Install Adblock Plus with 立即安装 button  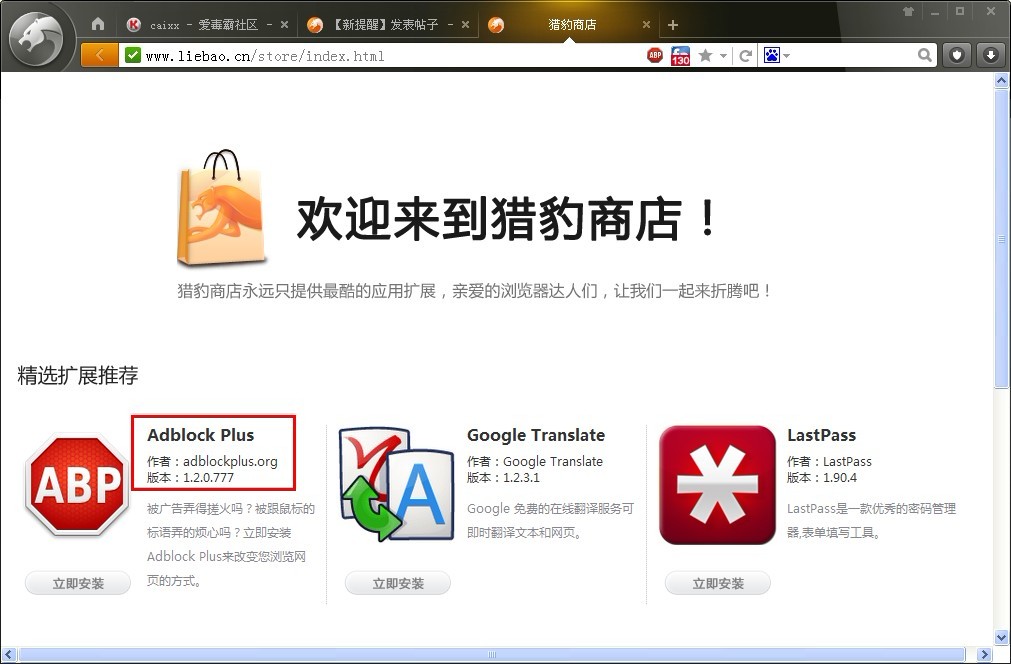coord(78,583)
